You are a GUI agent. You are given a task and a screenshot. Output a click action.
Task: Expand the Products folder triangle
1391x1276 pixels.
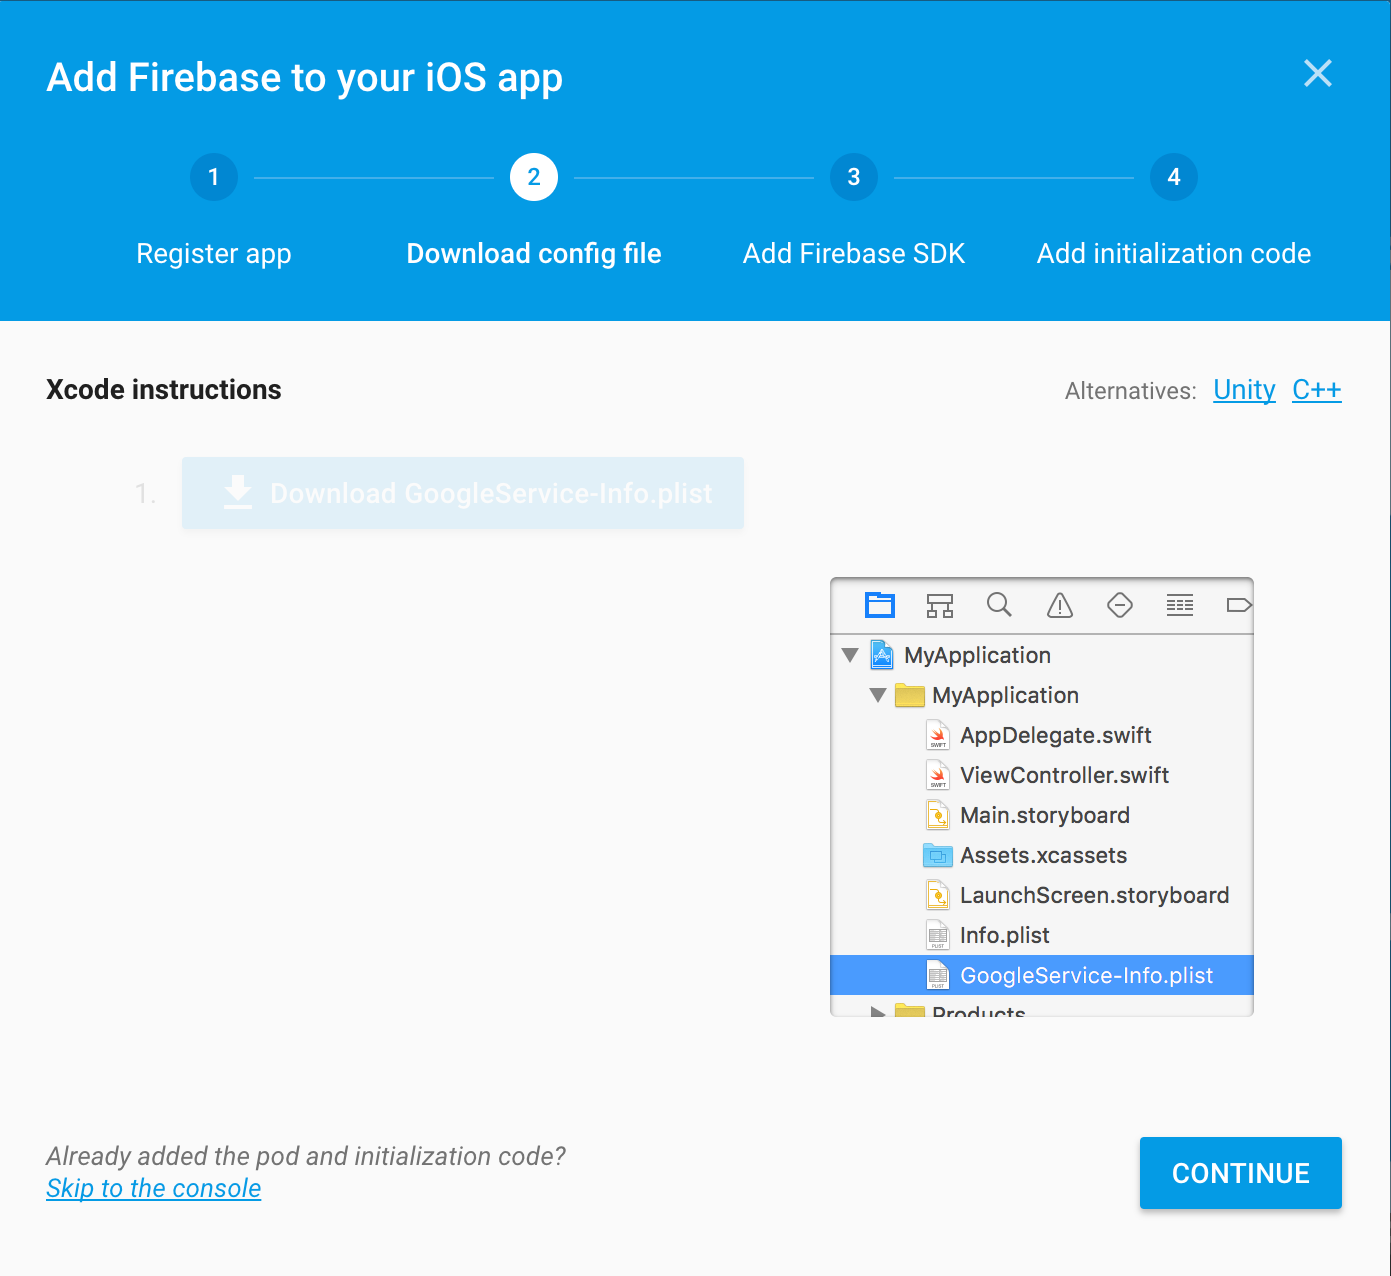(878, 1012)
